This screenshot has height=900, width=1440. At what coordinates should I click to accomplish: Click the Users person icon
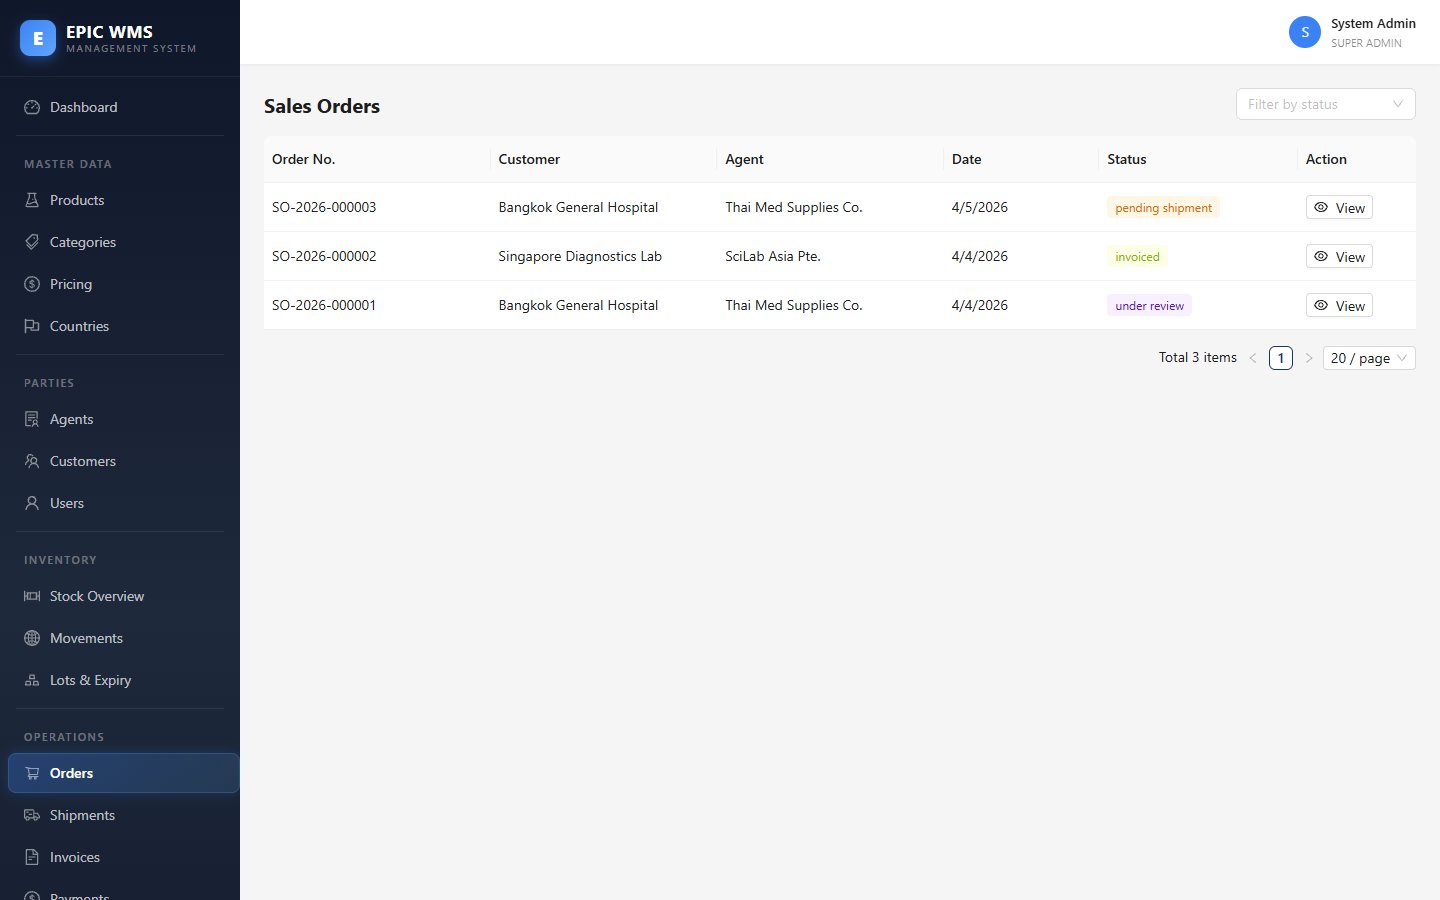pos(32,503)
